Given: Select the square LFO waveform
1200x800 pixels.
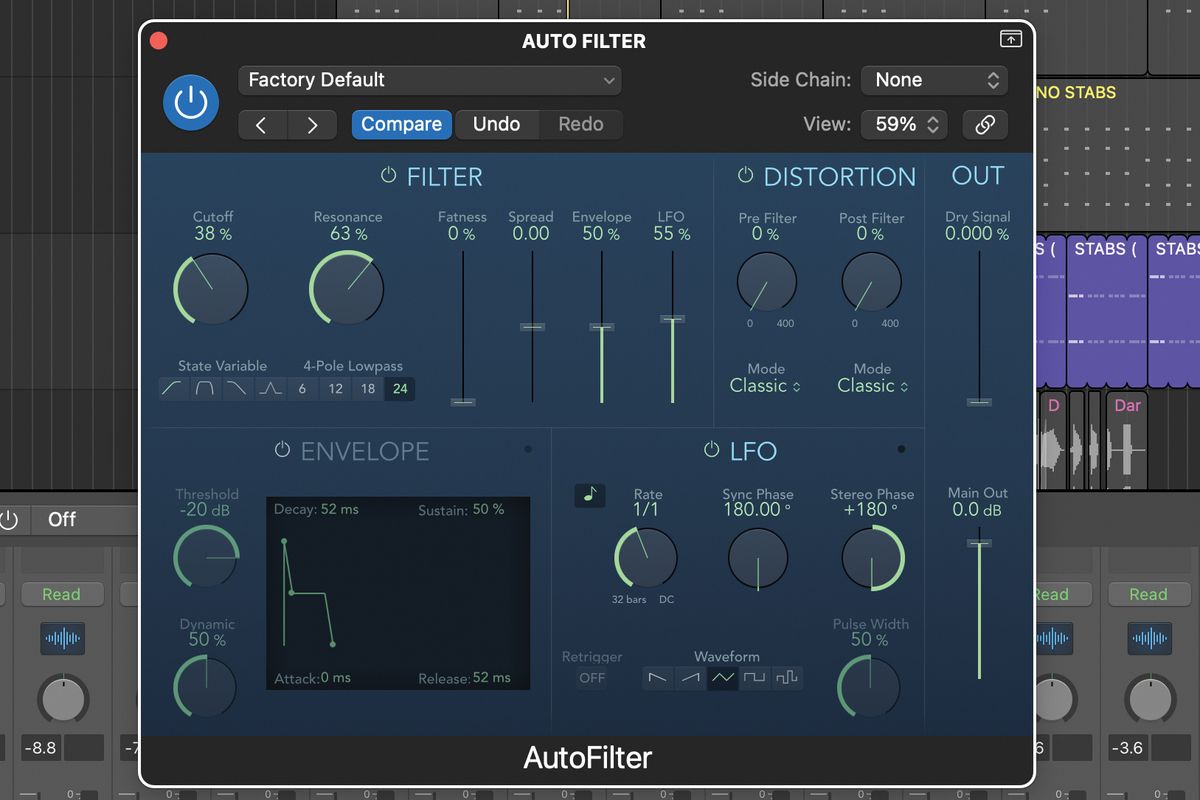Looking at the screenshot, I should [x=755, y=677].
